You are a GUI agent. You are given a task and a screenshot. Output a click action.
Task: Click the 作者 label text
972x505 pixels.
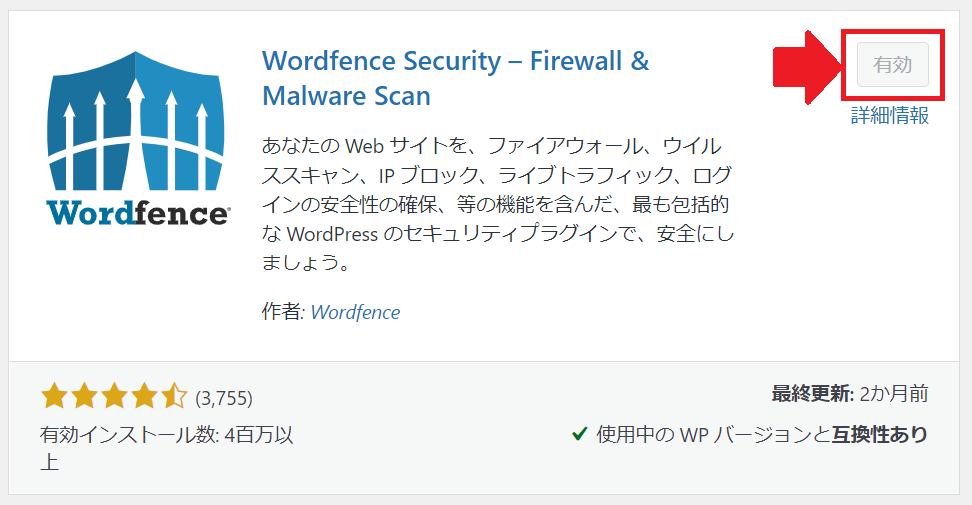pos(283,312)
